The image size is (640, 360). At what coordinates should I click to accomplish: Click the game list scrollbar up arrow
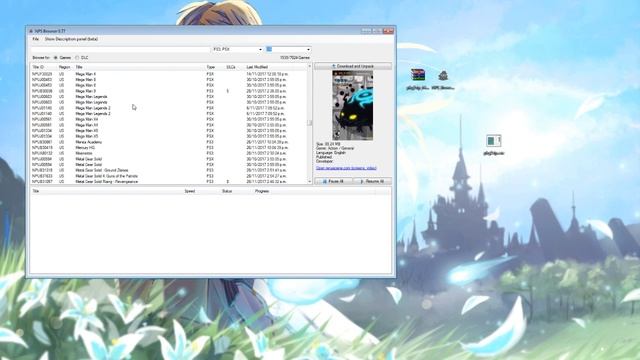(309, 66)
